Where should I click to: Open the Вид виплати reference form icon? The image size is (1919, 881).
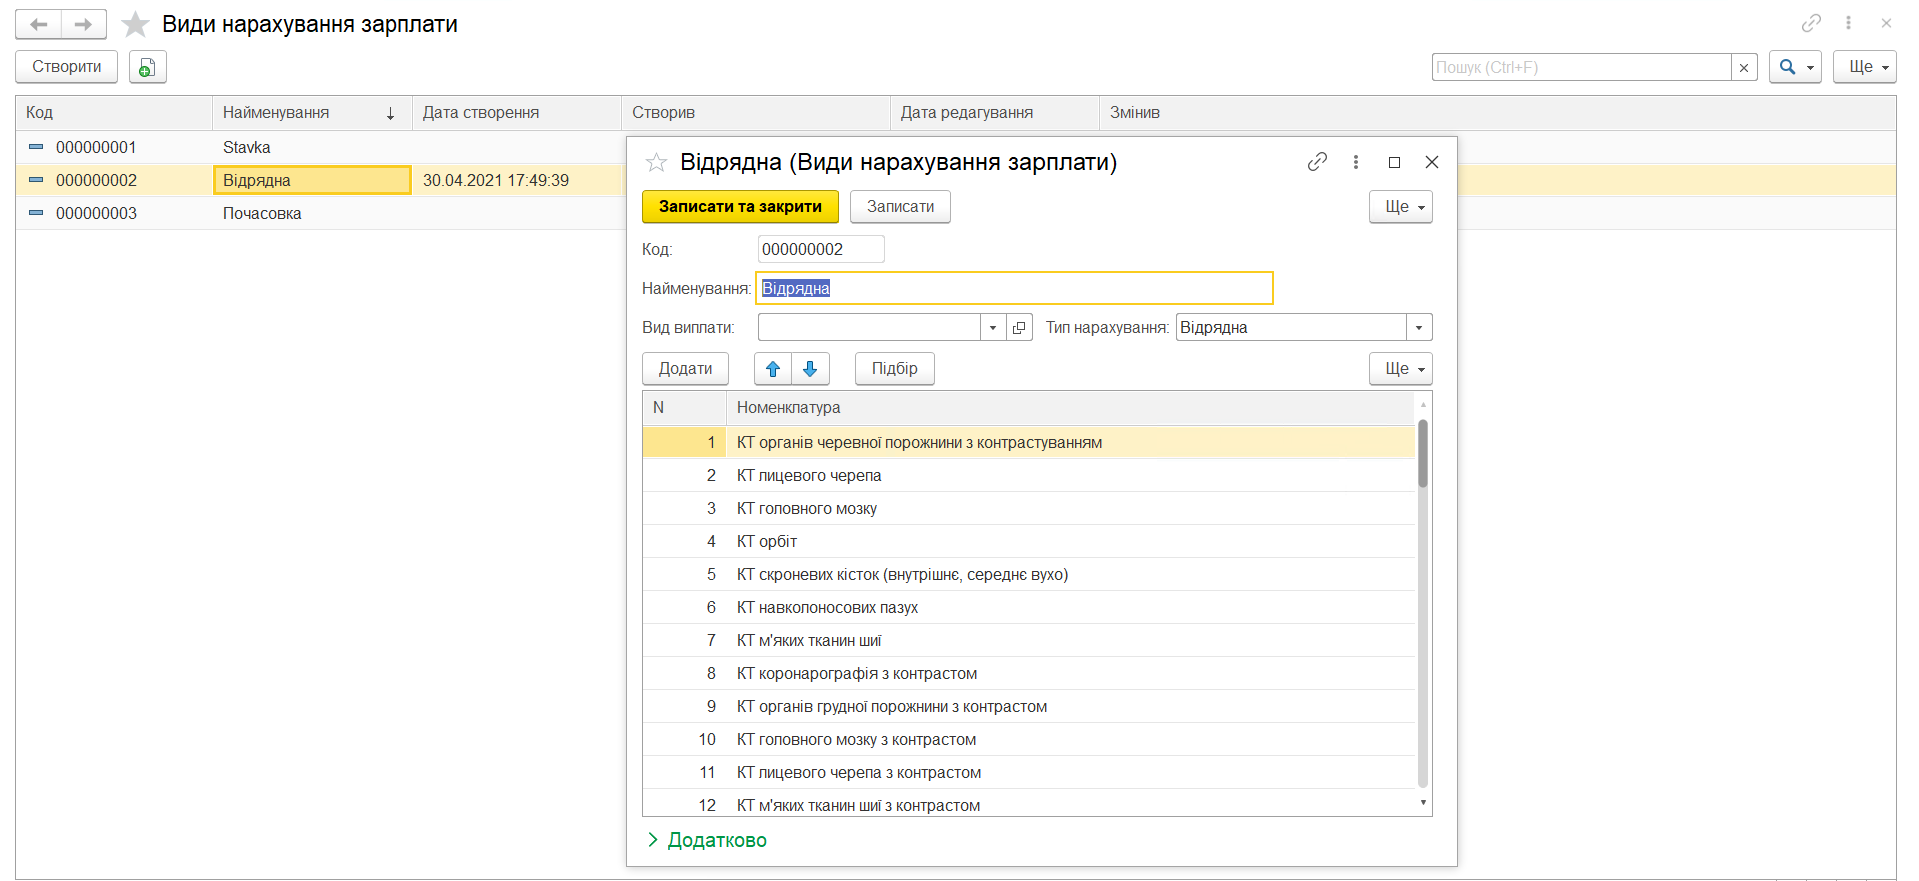pos(1019,328)
